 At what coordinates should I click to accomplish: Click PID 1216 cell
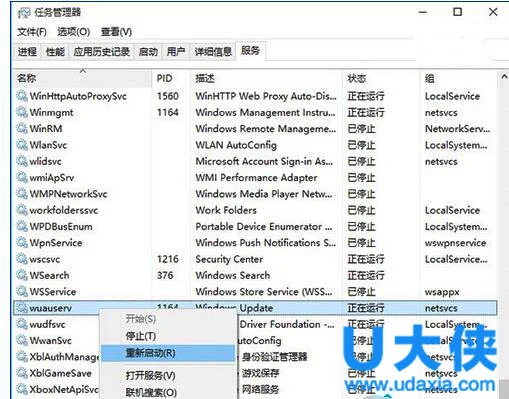(168, 259)
